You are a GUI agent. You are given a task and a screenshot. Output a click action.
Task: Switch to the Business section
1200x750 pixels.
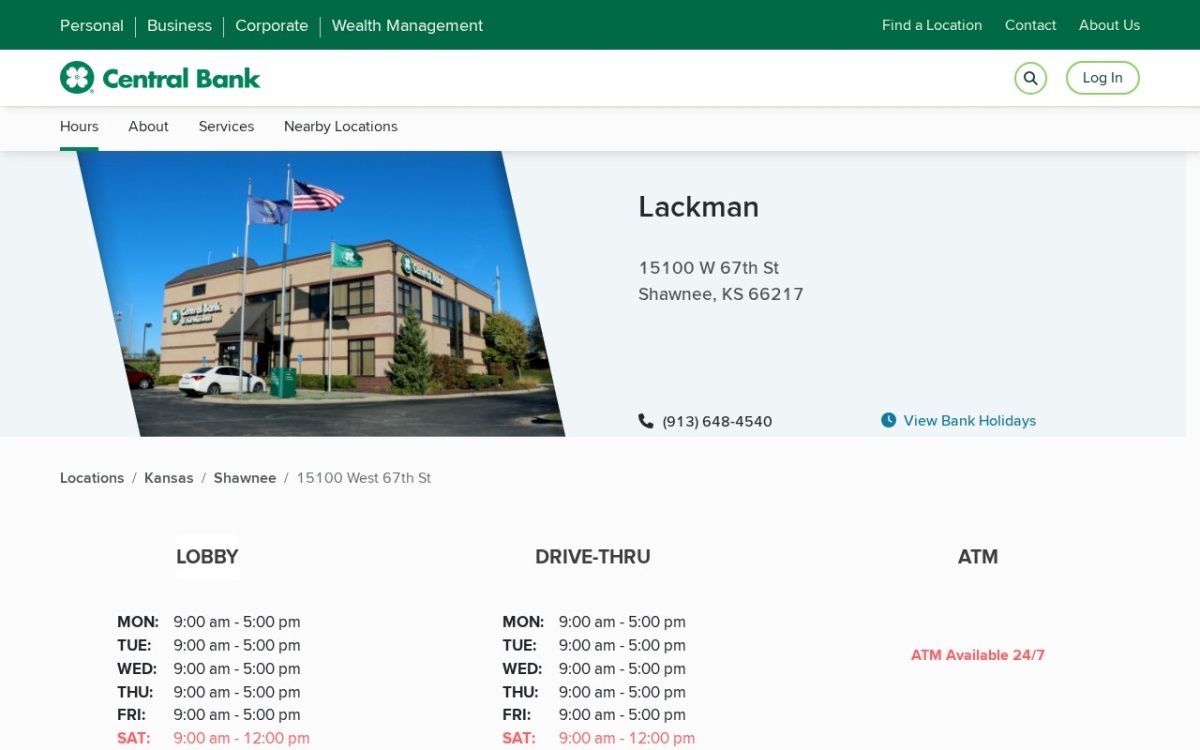coord(179,25)
